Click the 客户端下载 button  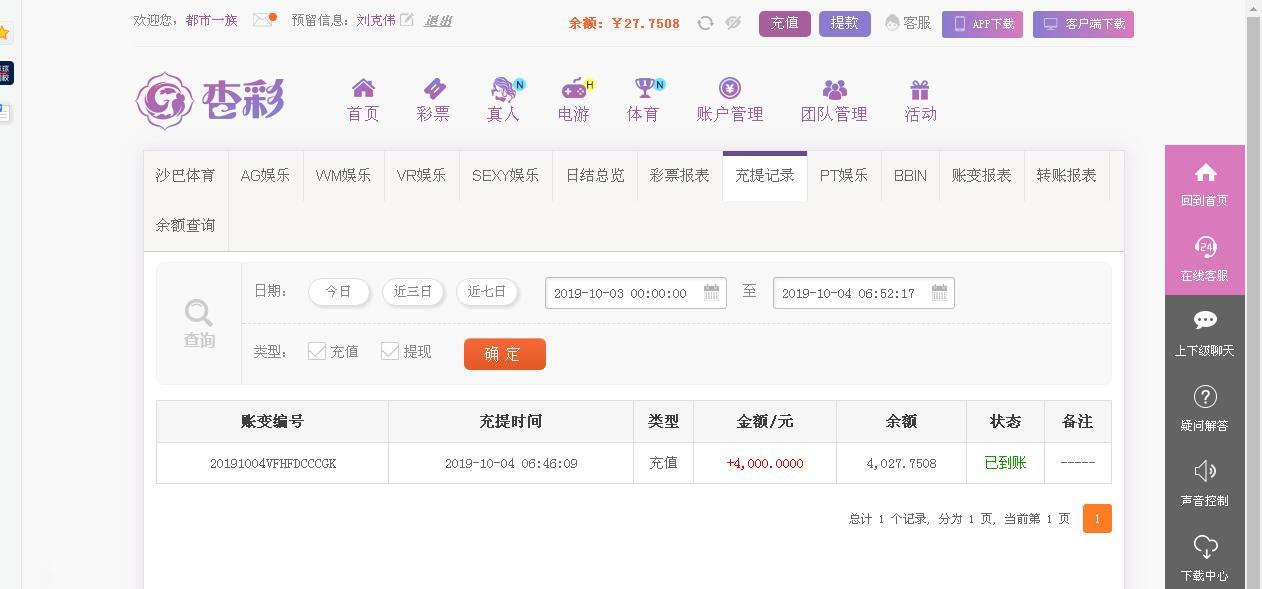(x=1083, y=24)
